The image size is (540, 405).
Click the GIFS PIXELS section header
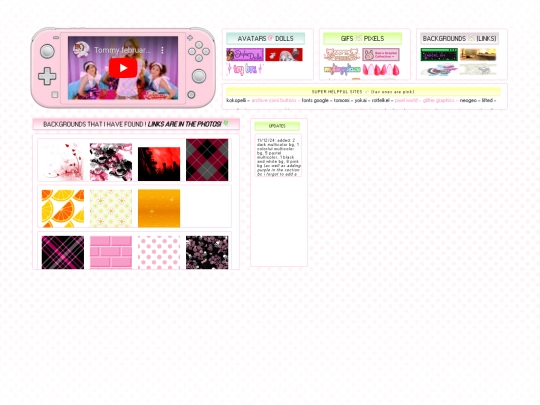[x=362, y=38]
